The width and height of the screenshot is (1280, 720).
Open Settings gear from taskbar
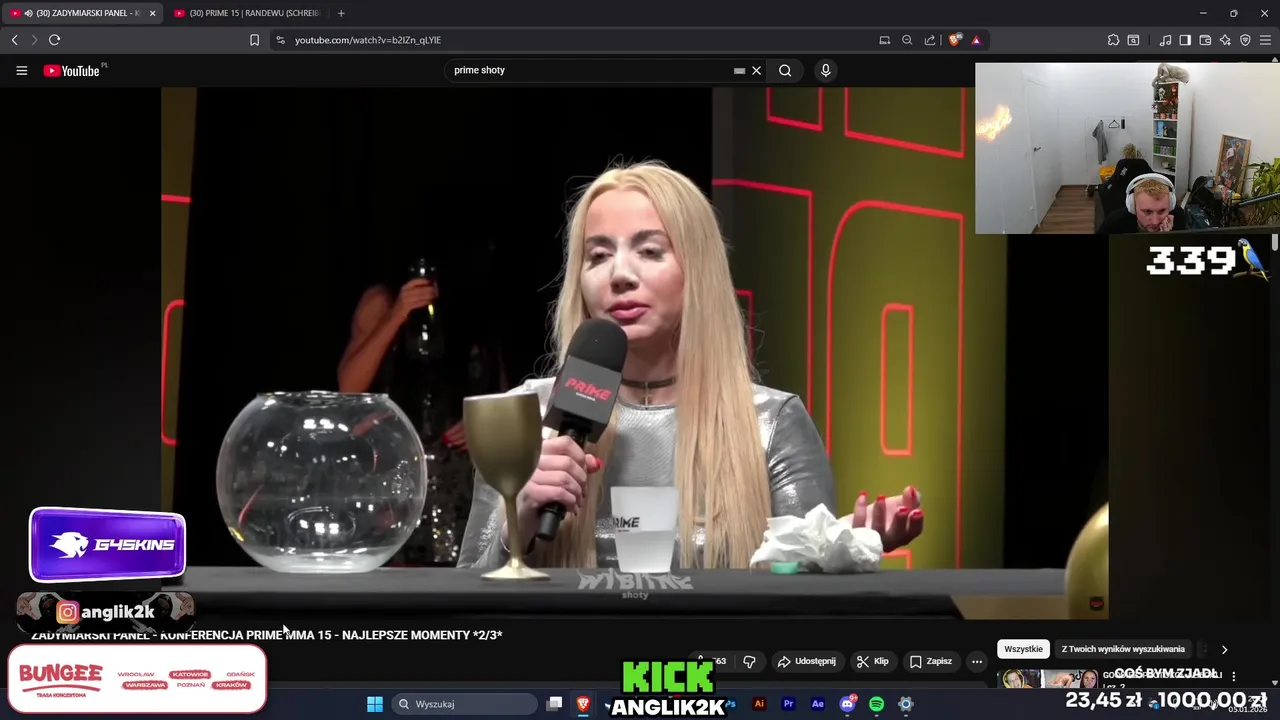pyautogui.click(x=906, y=704)
